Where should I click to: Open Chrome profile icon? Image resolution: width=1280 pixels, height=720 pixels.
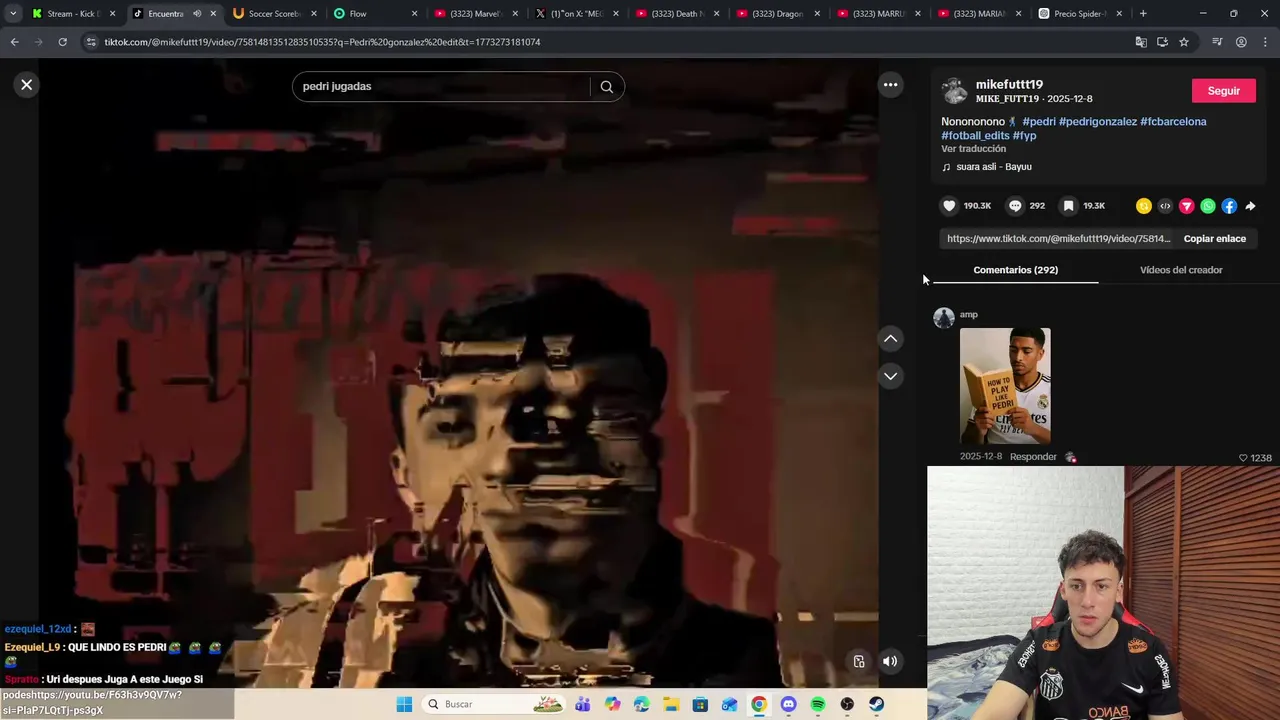click(1241, 42)
